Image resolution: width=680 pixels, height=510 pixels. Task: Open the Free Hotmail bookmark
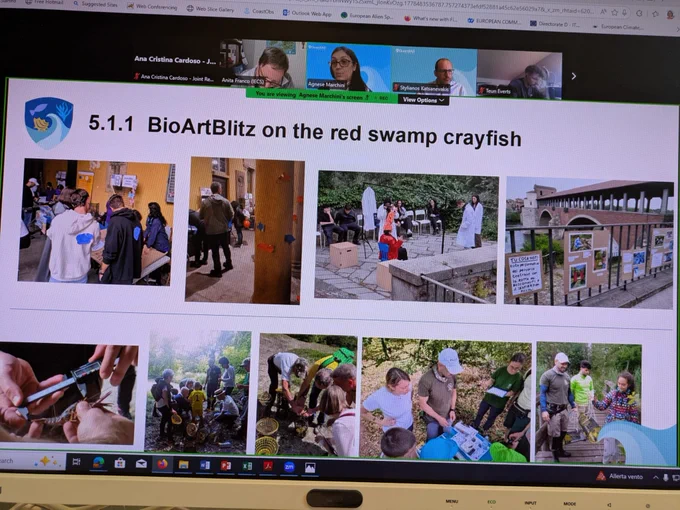coord(43,2)
